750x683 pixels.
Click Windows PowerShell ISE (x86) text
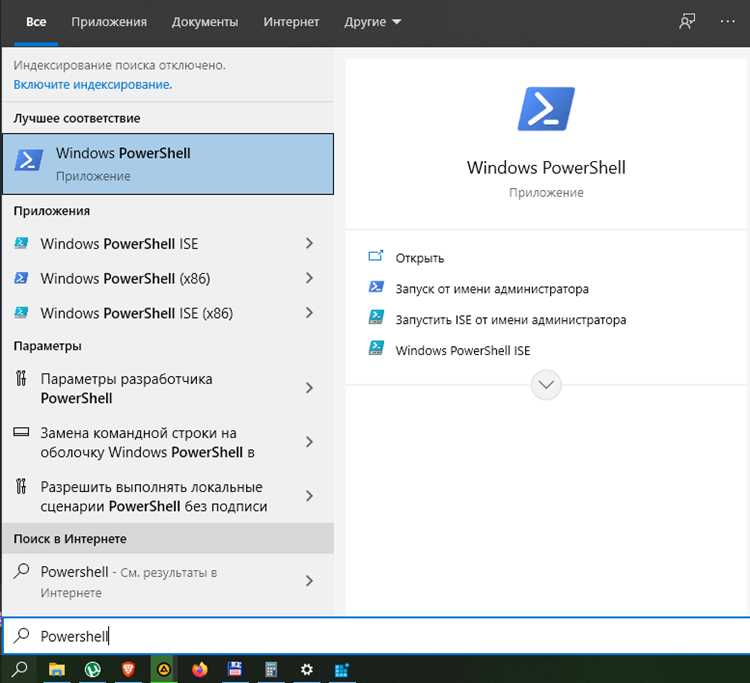[x=136, y=313]
